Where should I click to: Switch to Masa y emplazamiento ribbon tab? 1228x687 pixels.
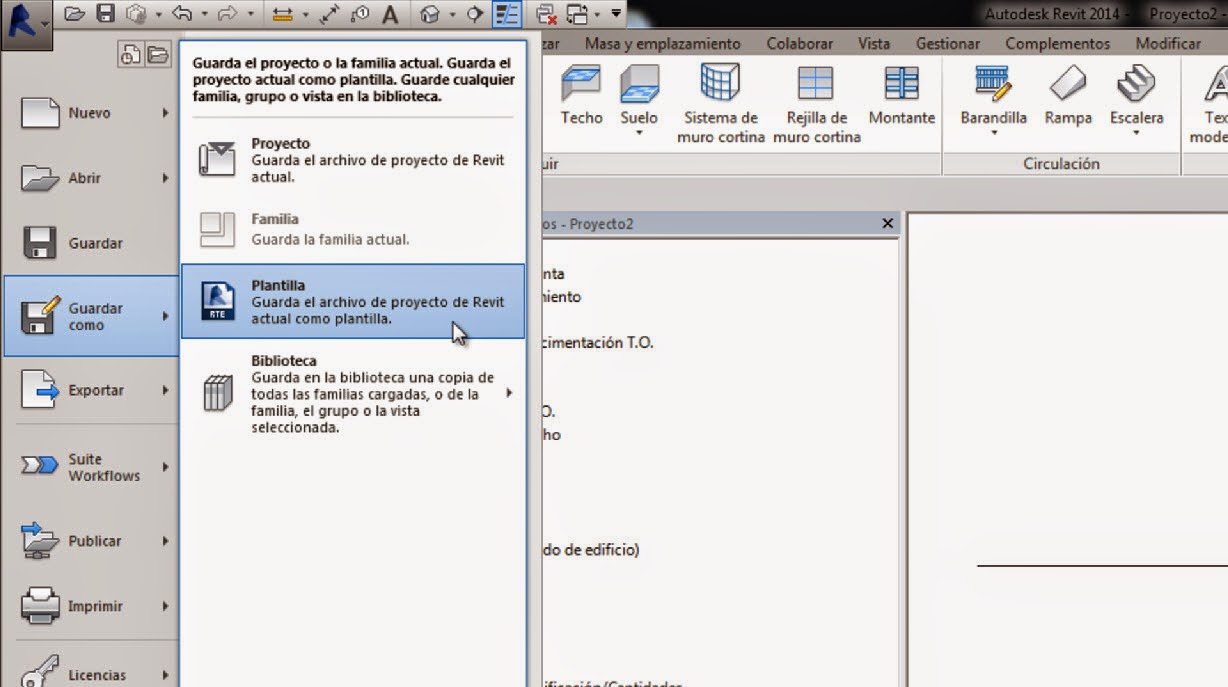click(662, 43)
